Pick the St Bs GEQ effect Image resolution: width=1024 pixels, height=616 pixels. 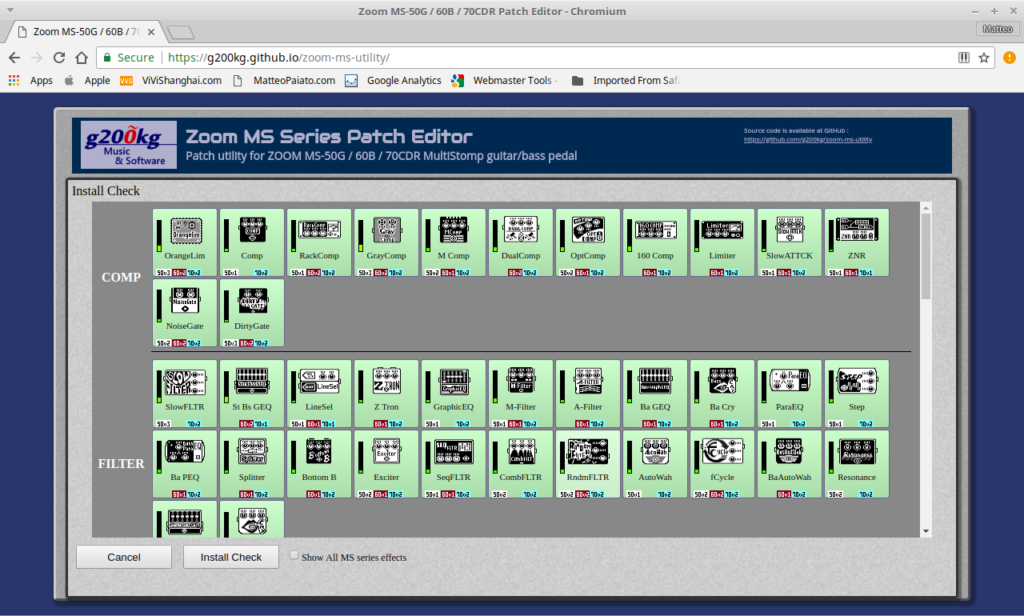pyautogui.click(x=252, y=394)
